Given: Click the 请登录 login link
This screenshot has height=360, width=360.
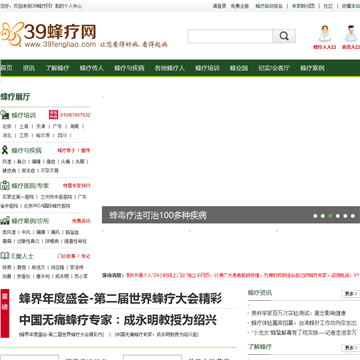Looking at the screenshot, I should pos(220,6).
